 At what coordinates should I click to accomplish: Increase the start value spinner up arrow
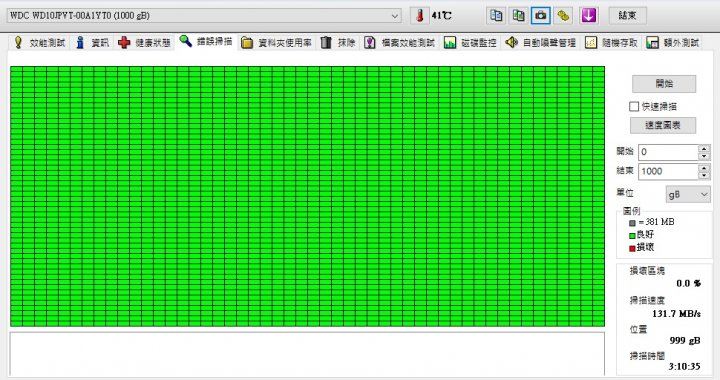(x=704, y=148)
